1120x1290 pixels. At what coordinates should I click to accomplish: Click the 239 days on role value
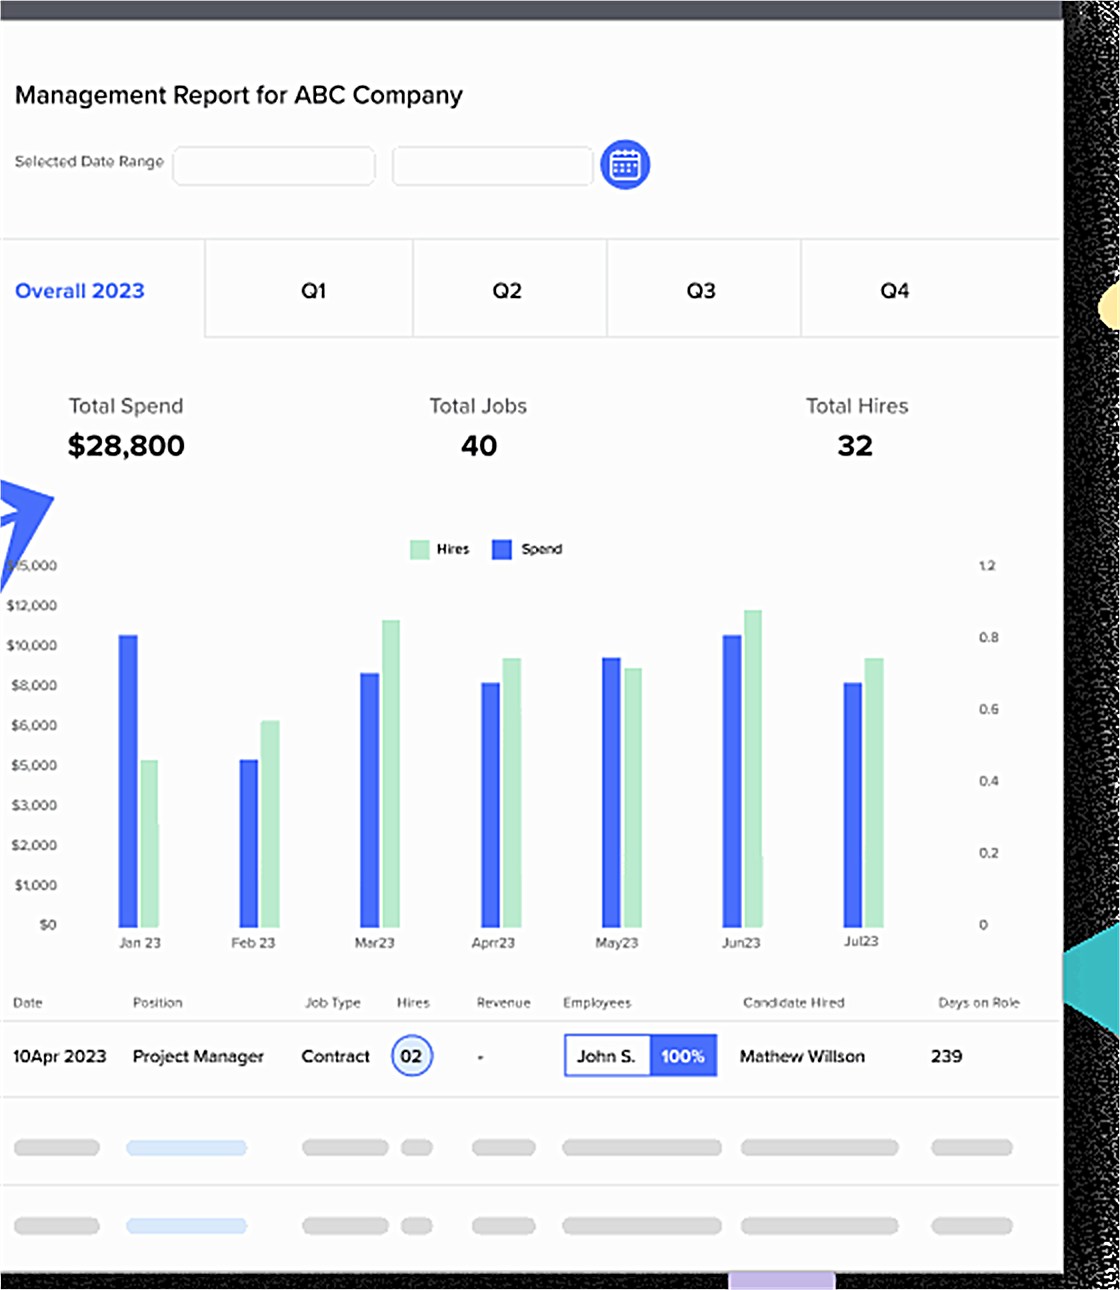[x=946, y=1056]
